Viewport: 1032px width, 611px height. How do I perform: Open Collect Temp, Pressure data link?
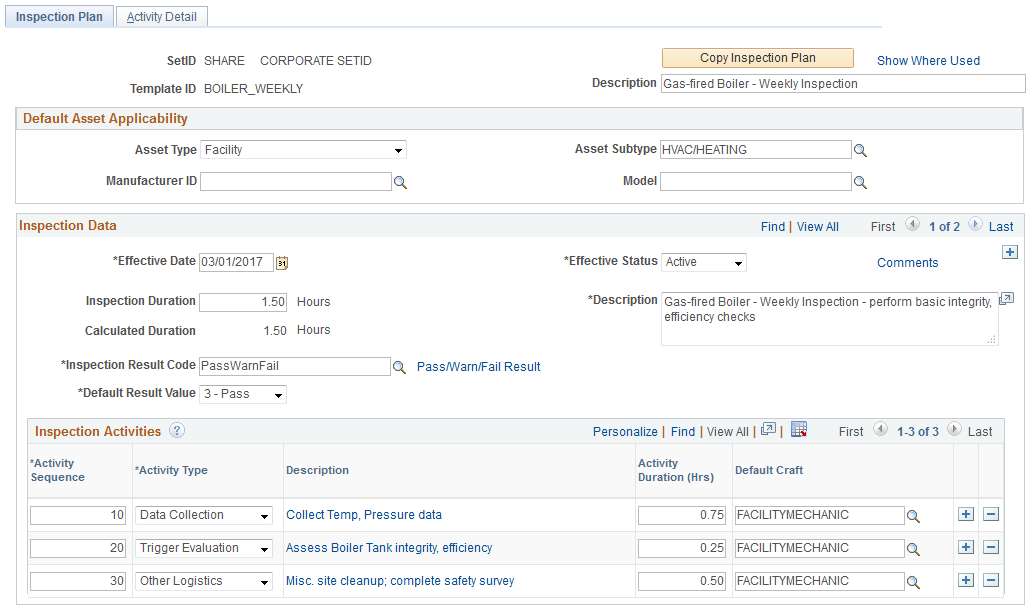point(364,515)
